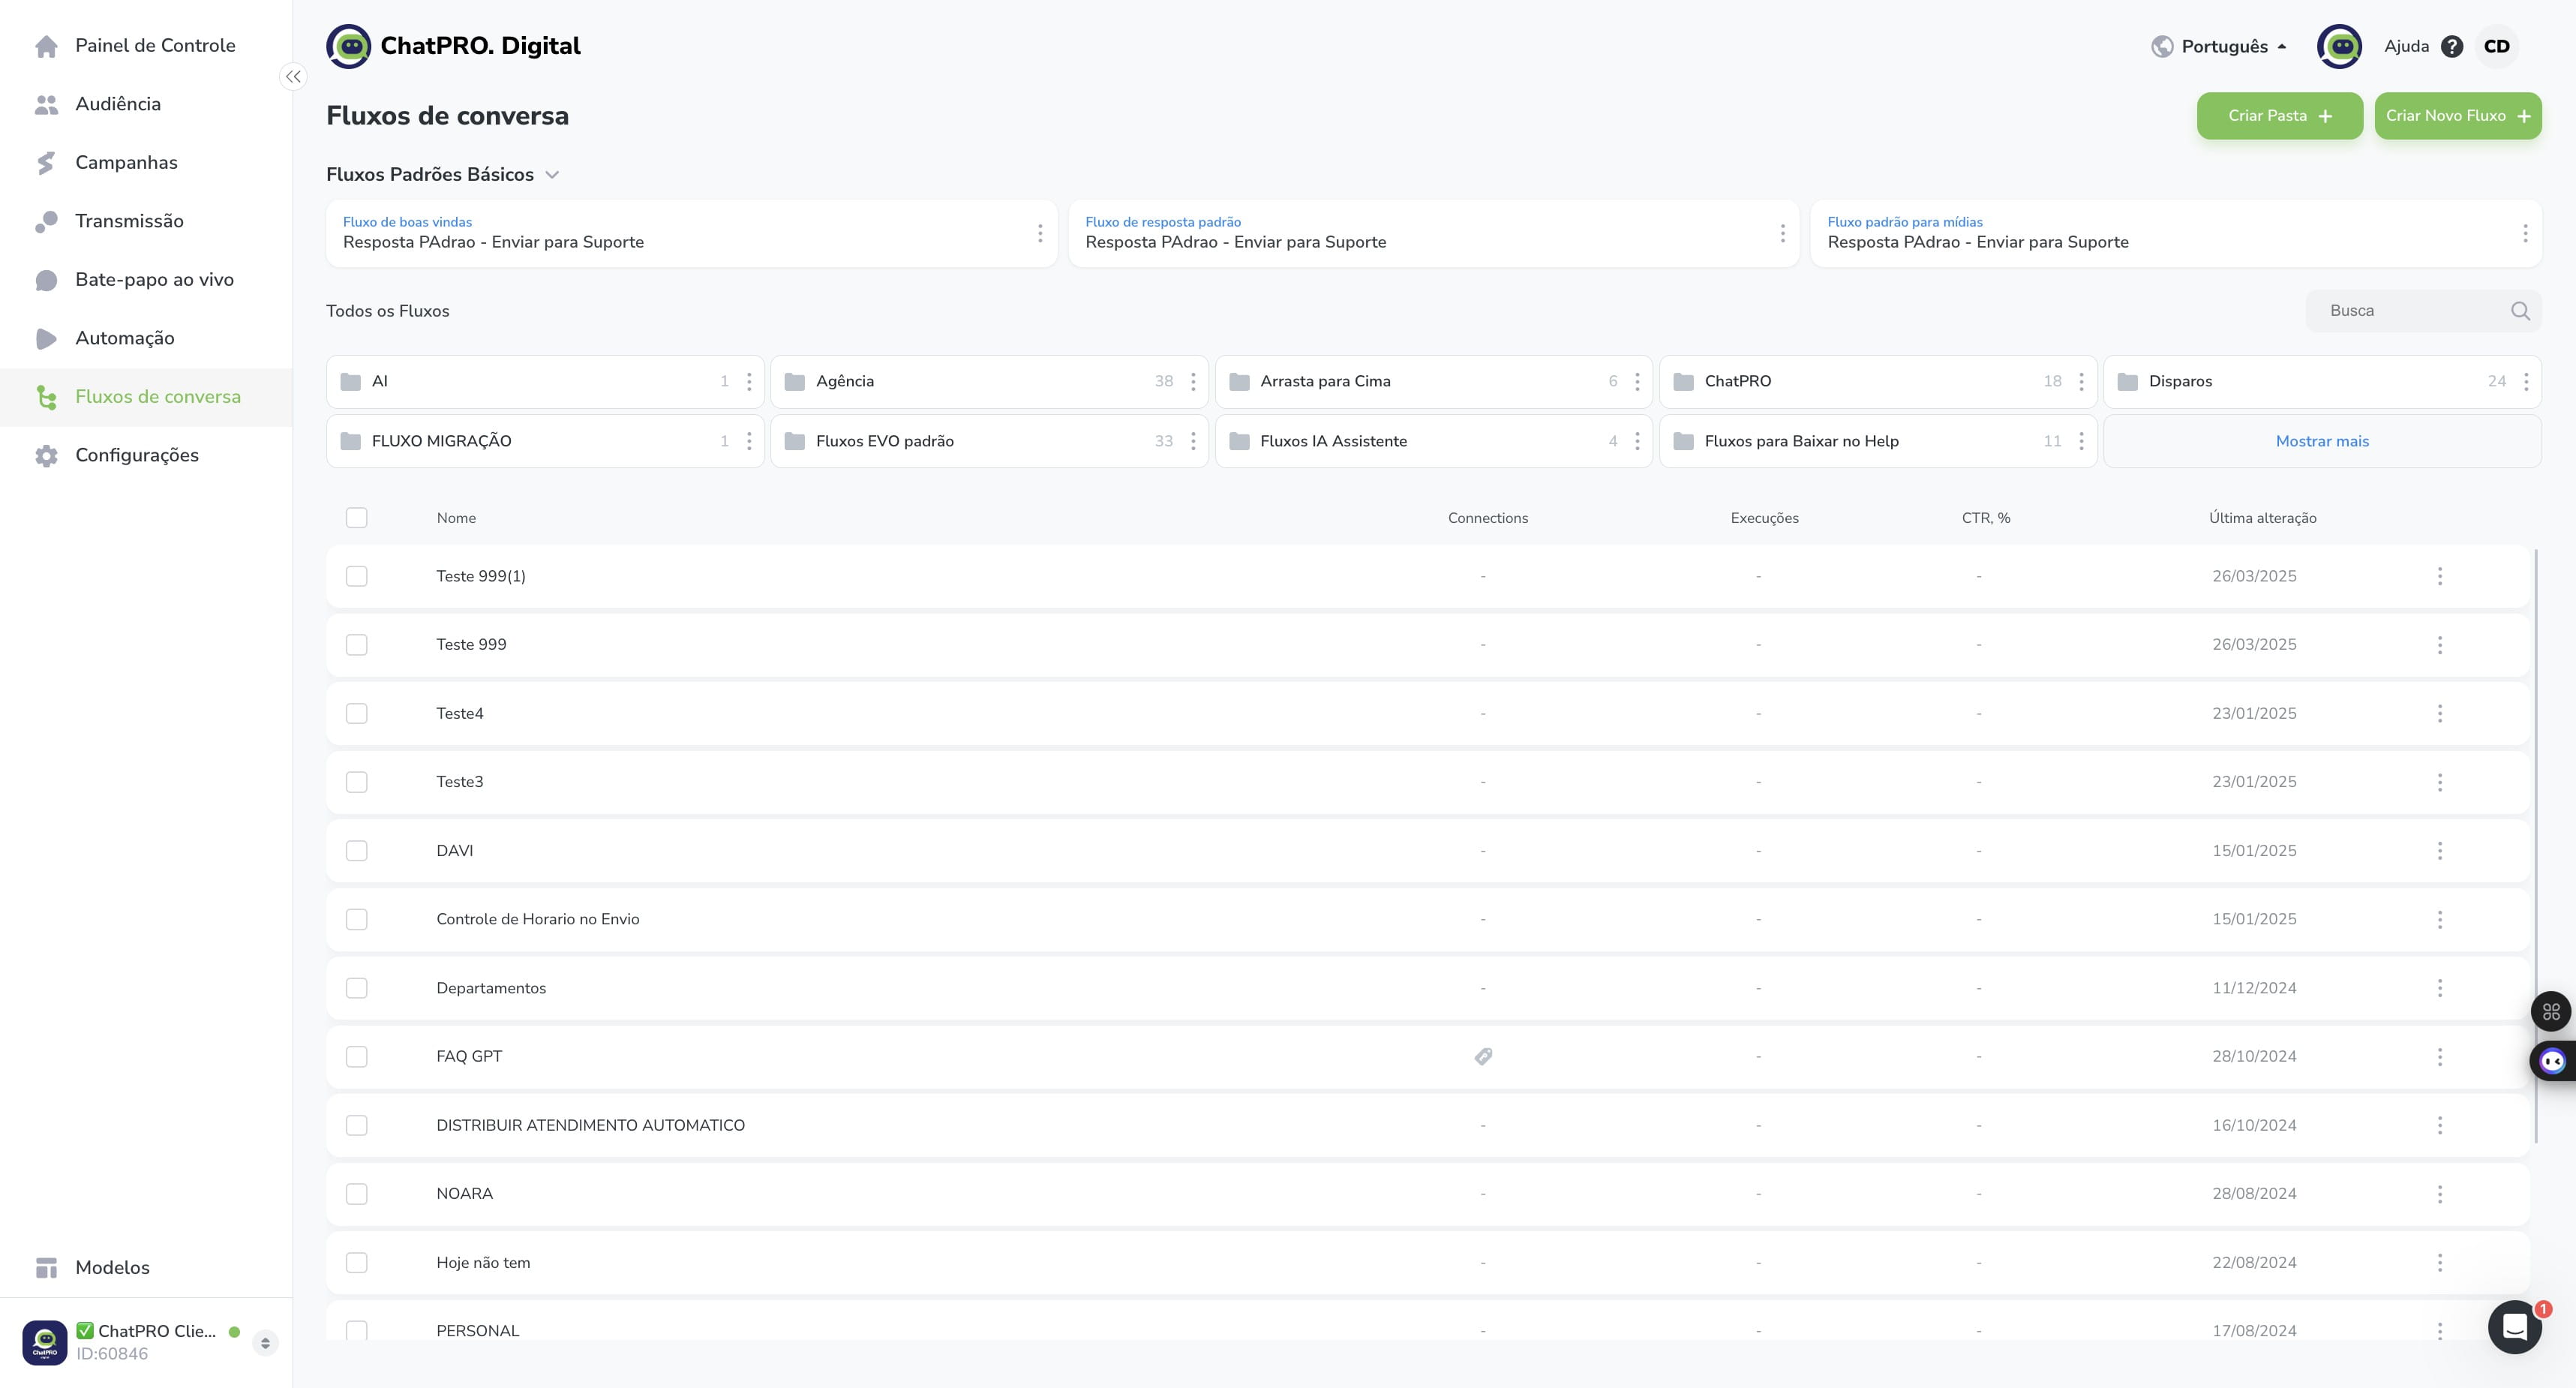Open the Teste4 flow name
Image resolution: width=2576 pixels, height=1388 pixels.
pyautogui.click(x=460, y=713)
